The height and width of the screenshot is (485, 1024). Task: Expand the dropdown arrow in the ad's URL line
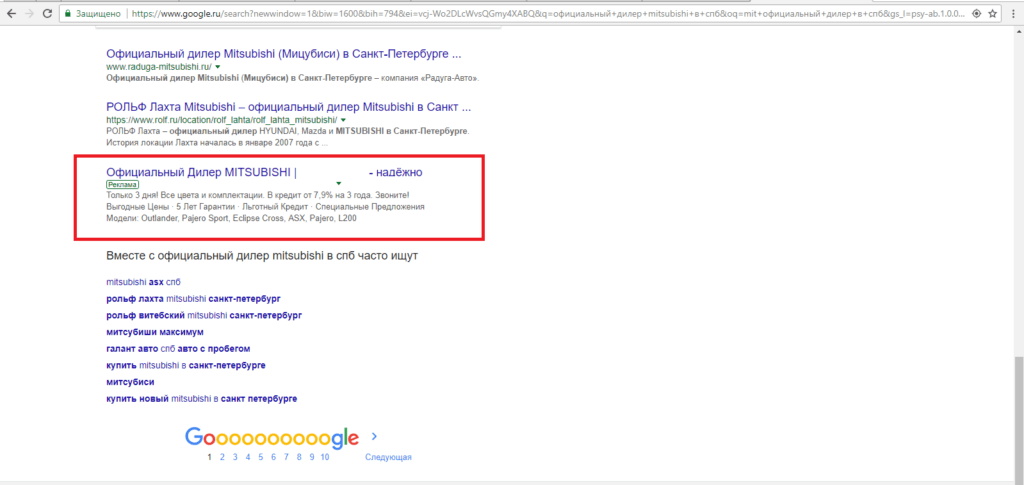(338, 184)
